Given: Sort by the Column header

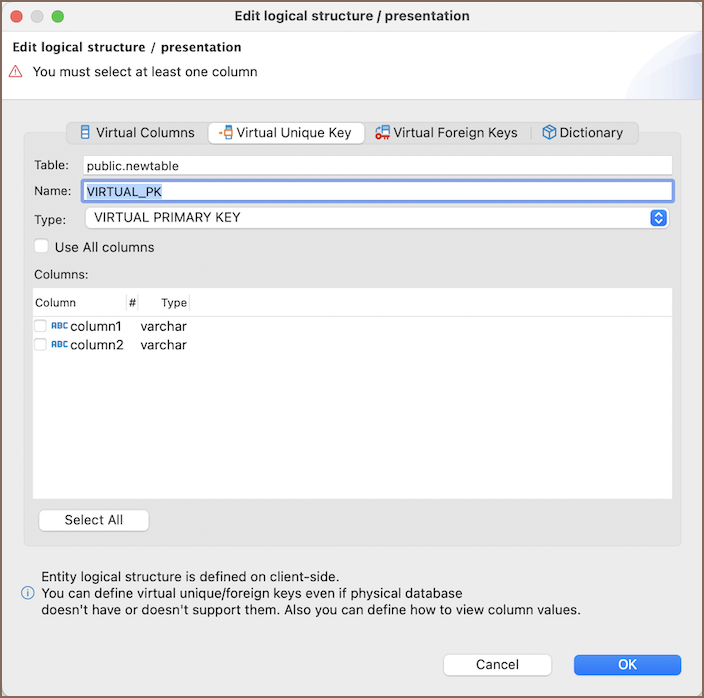Looking at the screenshot, I should [56, 302].
